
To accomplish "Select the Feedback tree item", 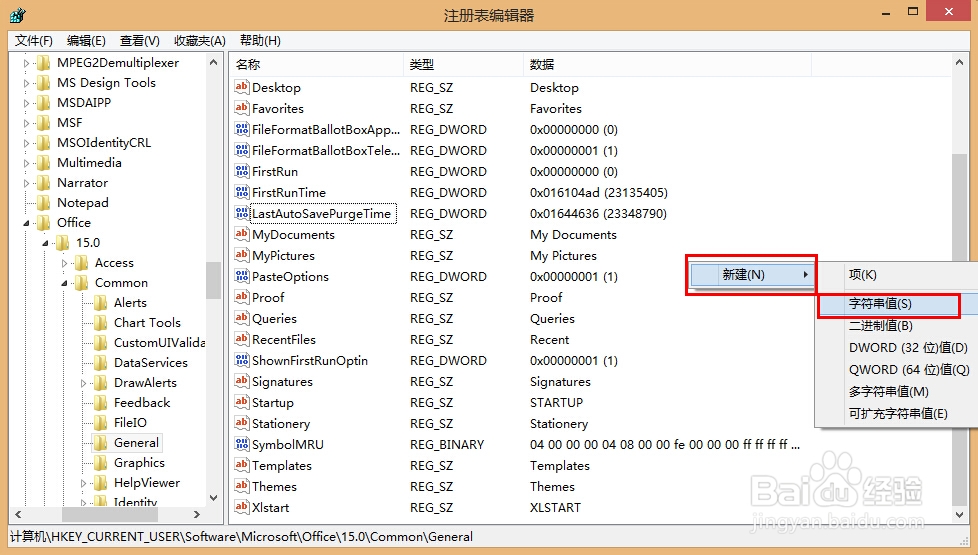I will coord(142,402).
